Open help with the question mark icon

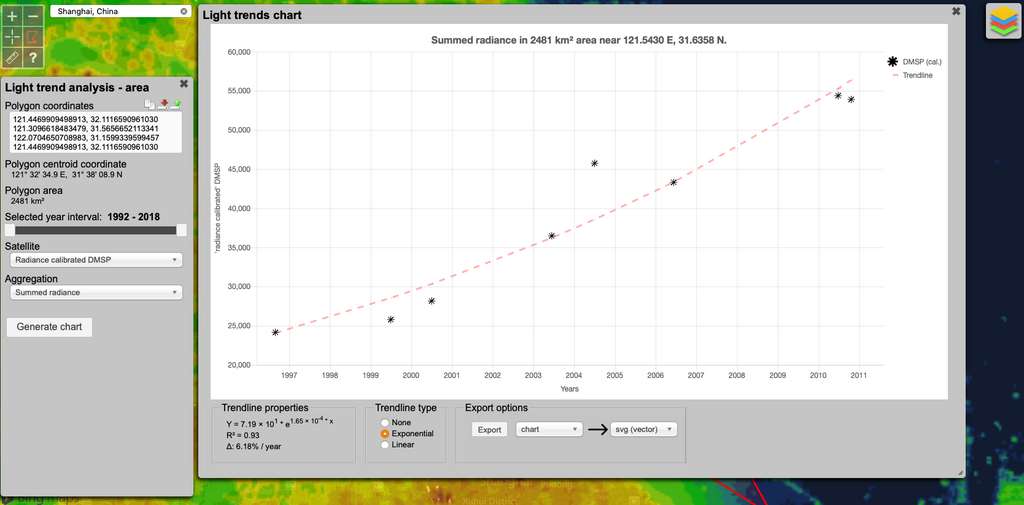[35, 57]
